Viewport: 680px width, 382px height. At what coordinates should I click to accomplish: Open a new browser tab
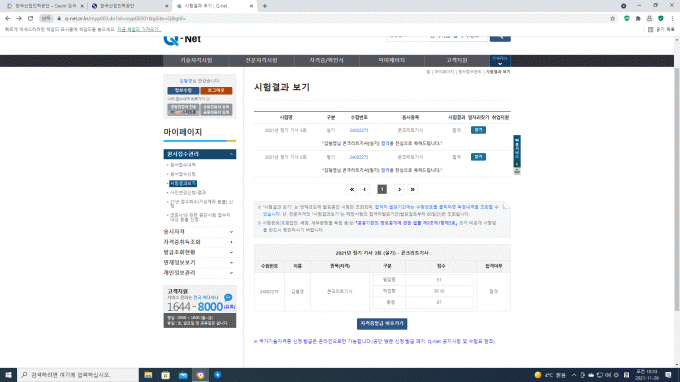pyautogui.click(x=265, y=6)
